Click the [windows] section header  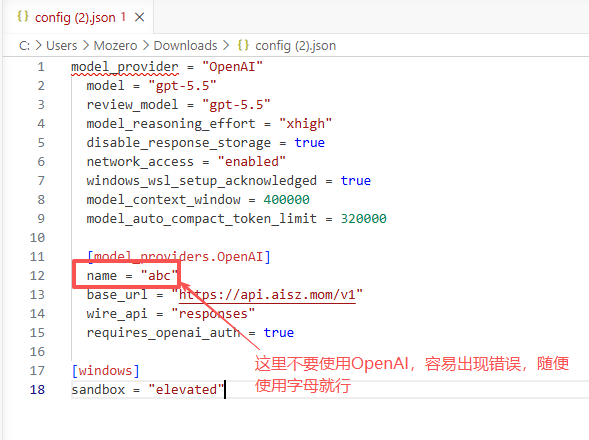[x=106, y=371]
